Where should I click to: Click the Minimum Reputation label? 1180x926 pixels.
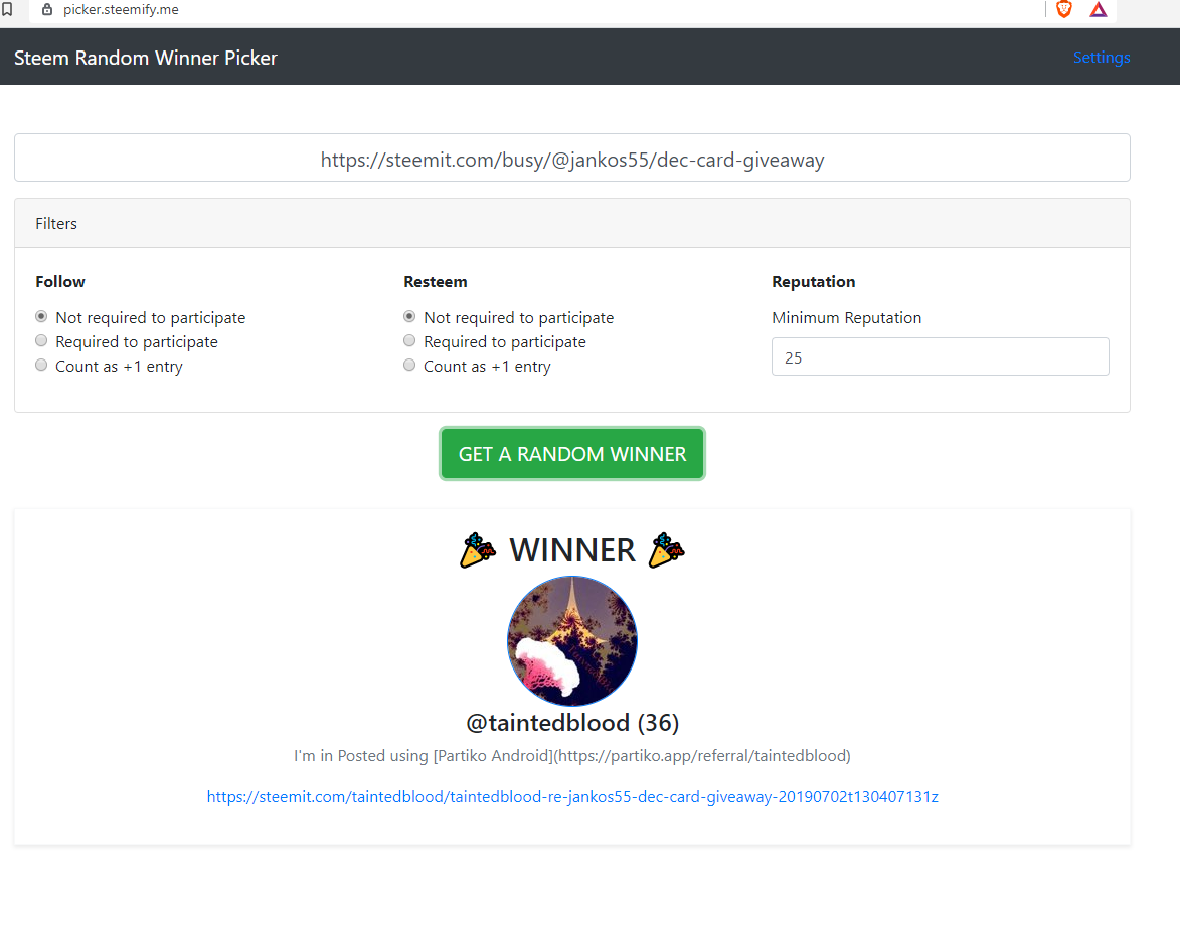(846, 318)
